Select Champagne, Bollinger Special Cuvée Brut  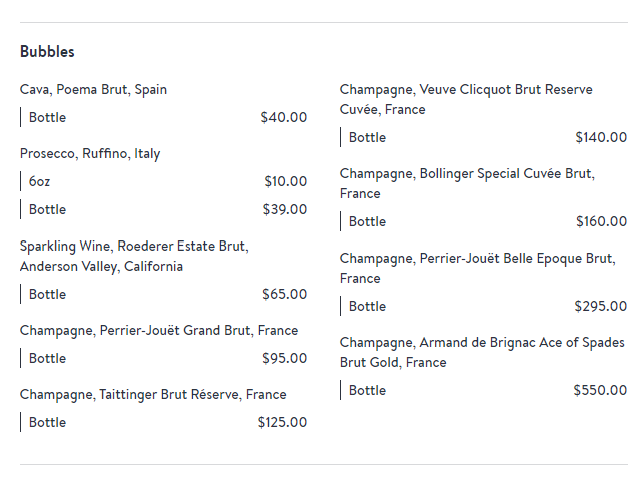(x=467, y=184)
